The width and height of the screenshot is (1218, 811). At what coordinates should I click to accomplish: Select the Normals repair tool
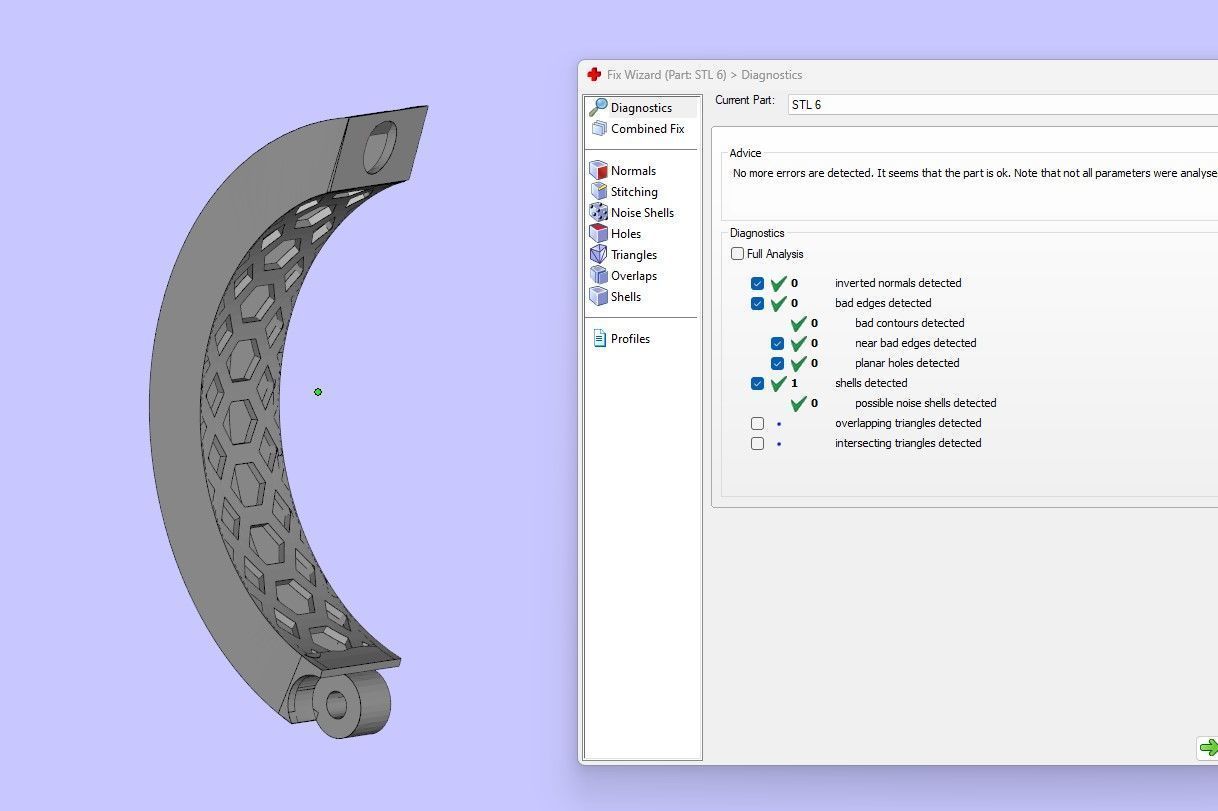[633, 170]
